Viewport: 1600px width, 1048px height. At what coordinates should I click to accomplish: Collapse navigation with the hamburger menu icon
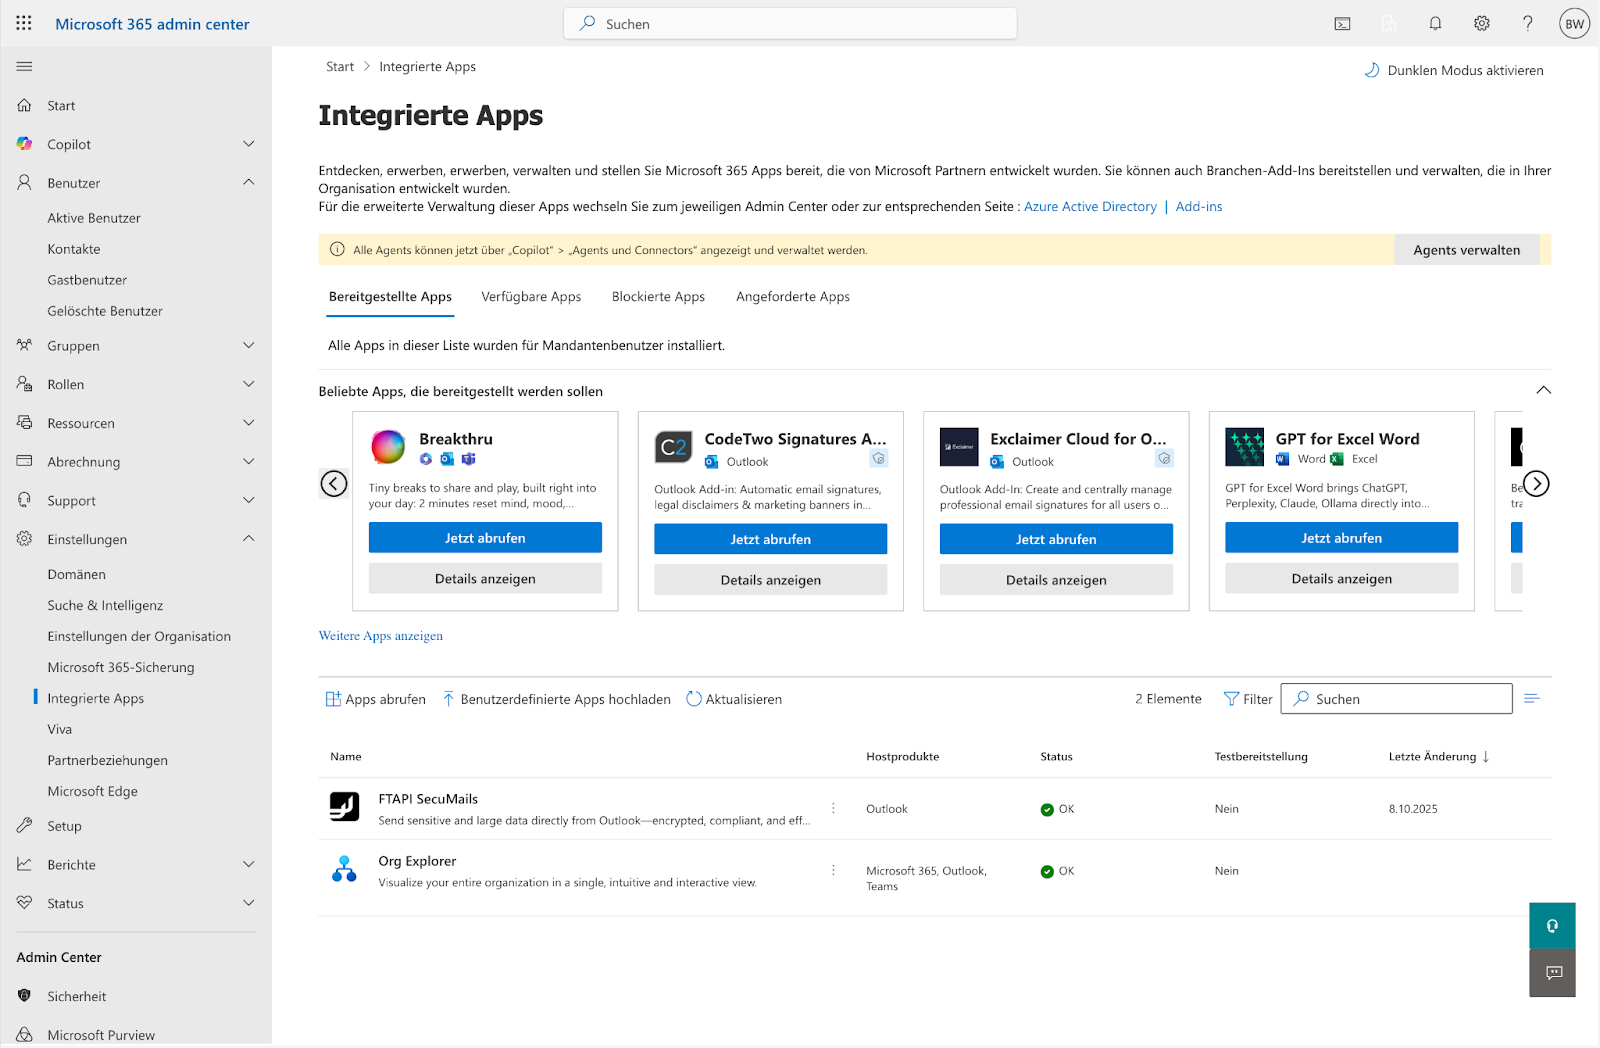coord(24,66)
